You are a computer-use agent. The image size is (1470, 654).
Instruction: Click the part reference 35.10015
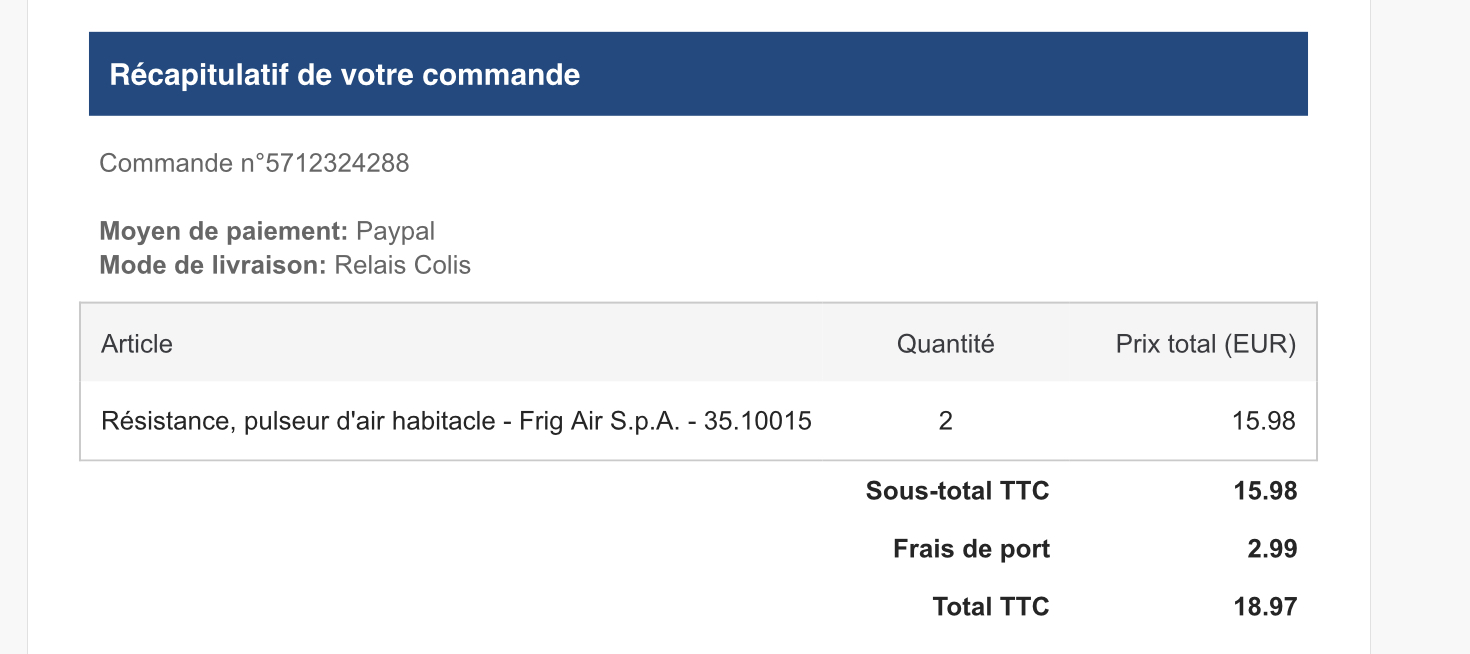coord(757,421)
